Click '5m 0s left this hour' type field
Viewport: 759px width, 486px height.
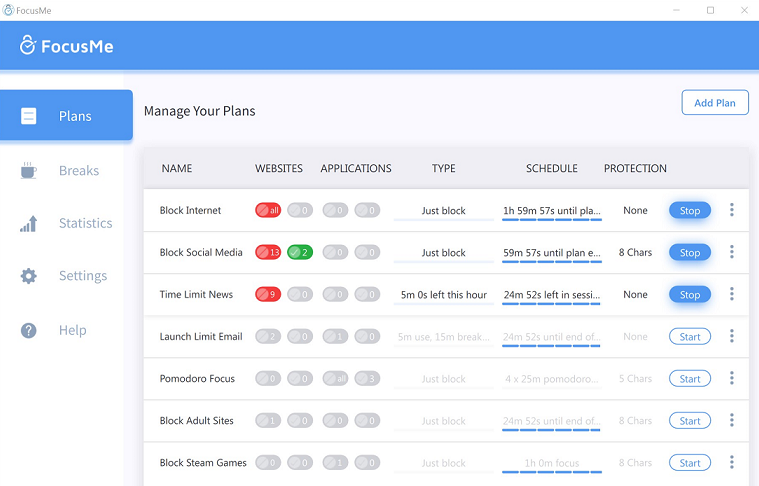pos(443,295)
